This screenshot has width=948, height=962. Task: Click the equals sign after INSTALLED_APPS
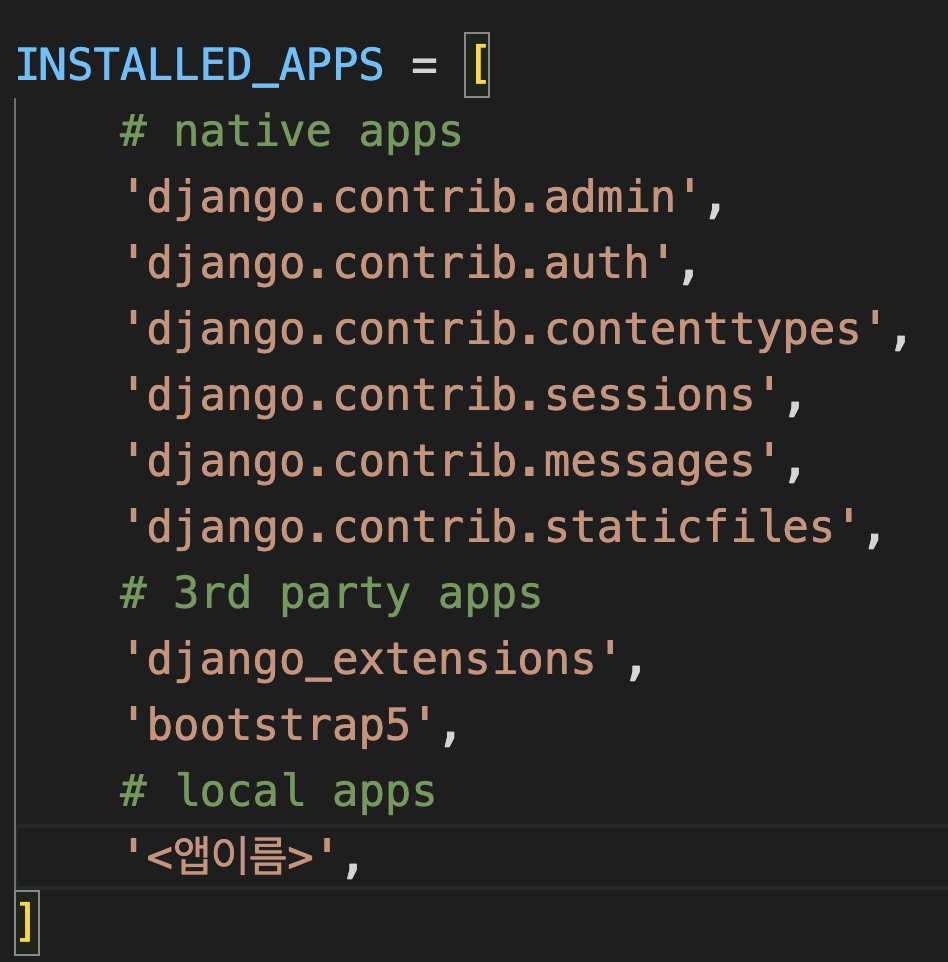pos(425,66)
